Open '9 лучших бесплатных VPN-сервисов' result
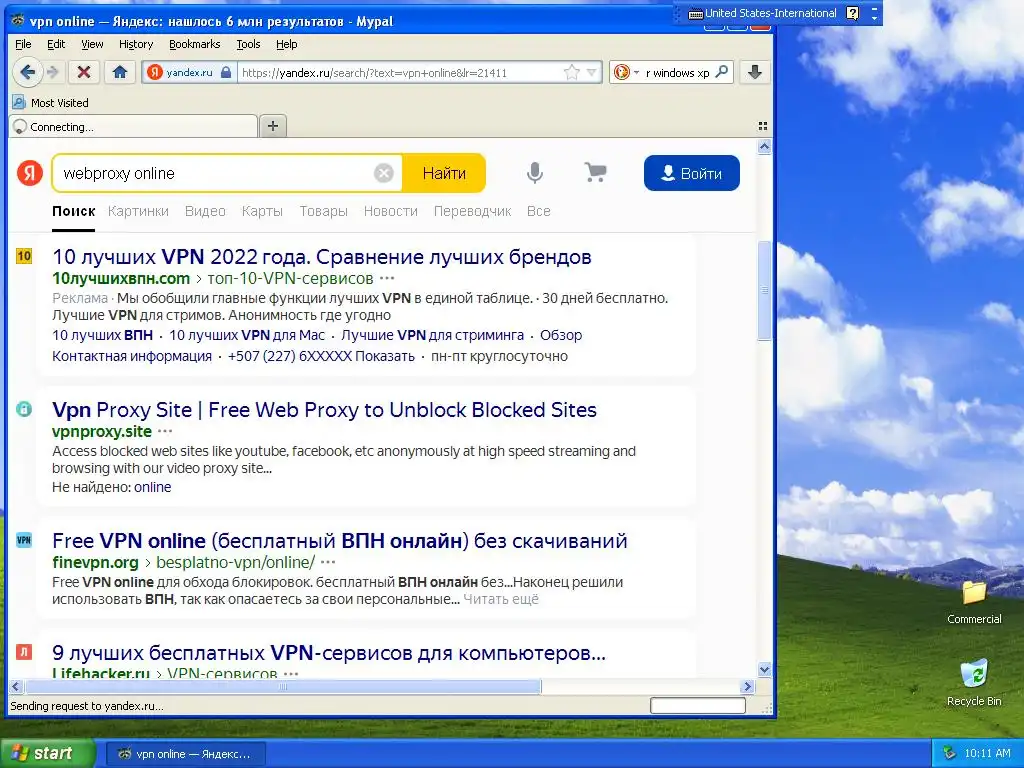This screenshot has height=768, width=1024. point(329,653)
